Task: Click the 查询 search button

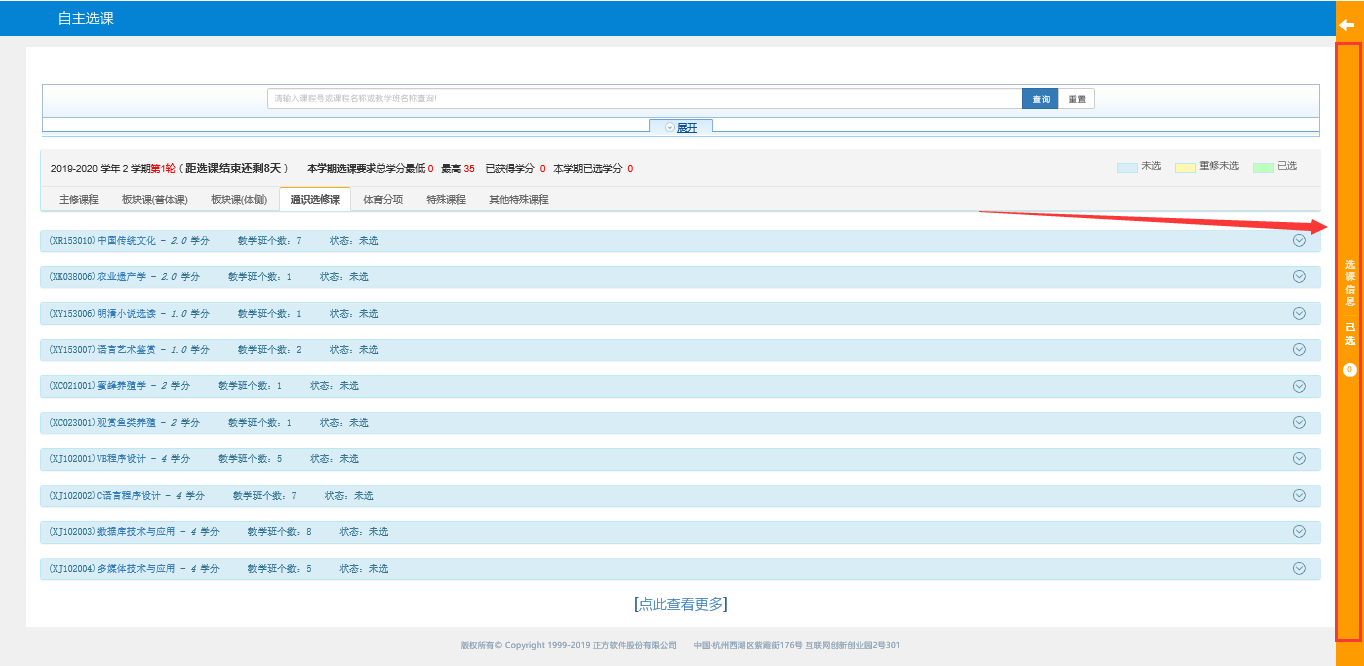Action: [1040, 99]
